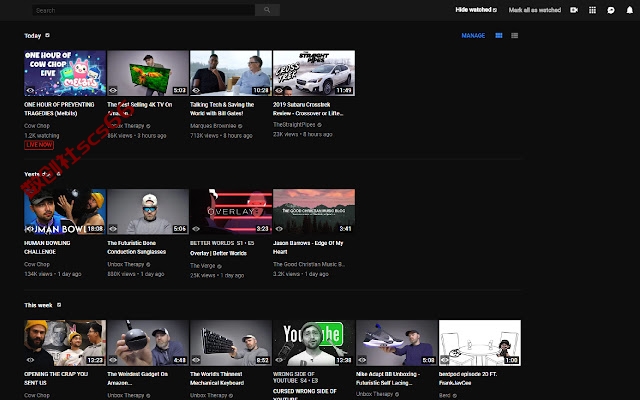The image size is (640, 400).
Task: Toggle watched eye on Thinnest Mechanical Keyboard thumbnail
Action: coord(196,360)
